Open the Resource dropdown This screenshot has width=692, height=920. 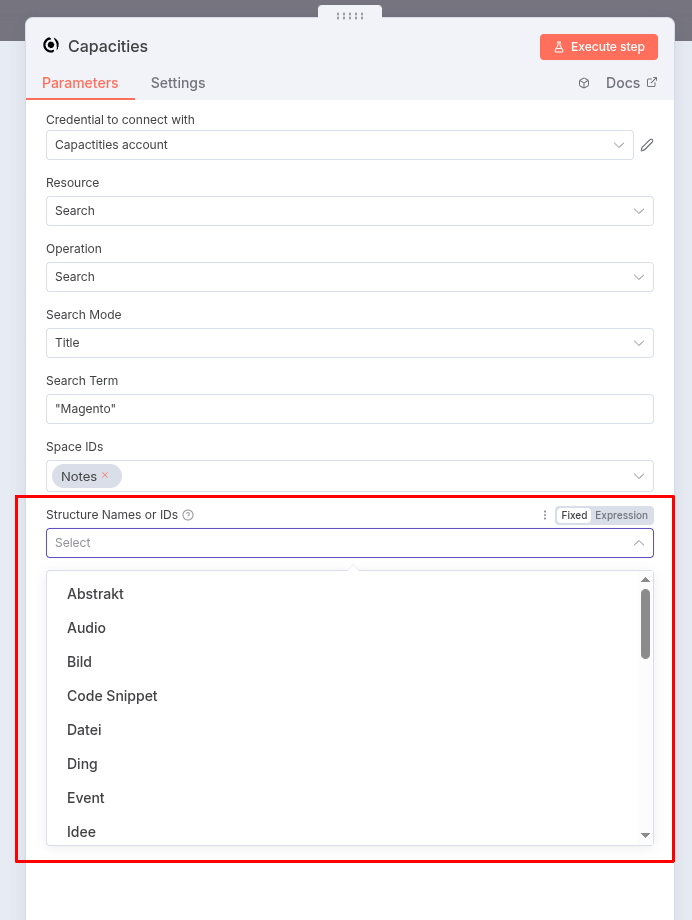coord(349,211)
